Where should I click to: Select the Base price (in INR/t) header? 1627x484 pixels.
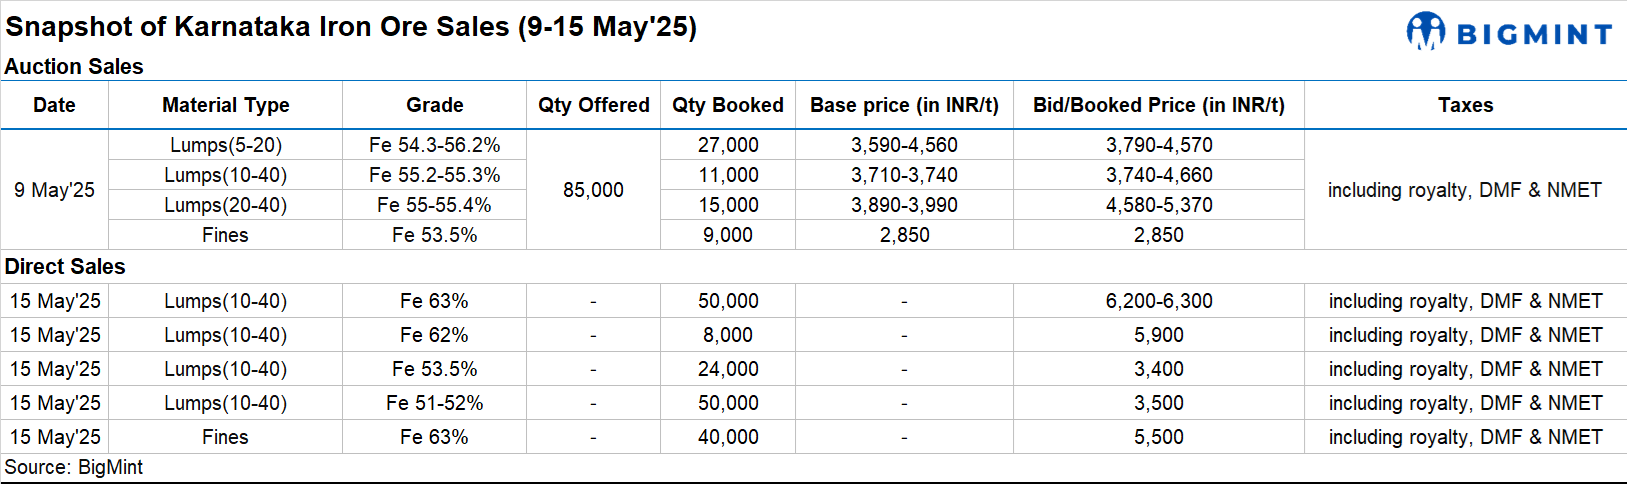coord(904,105)
